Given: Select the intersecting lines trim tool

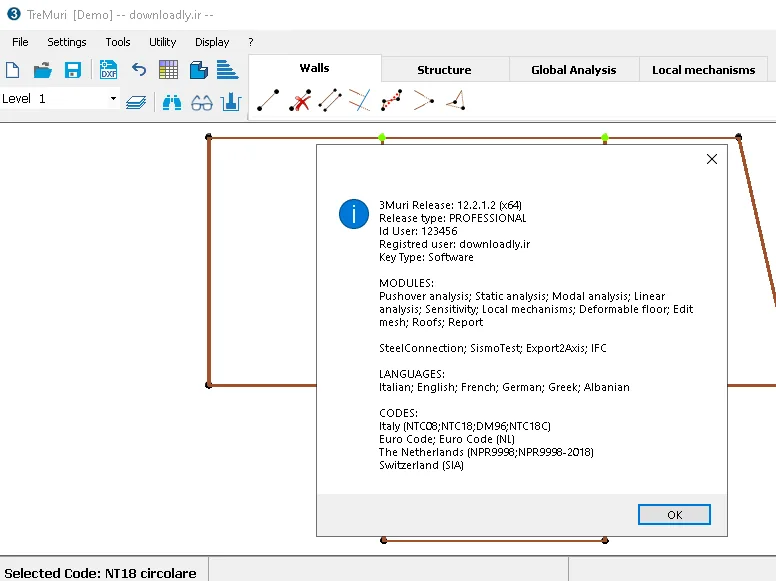Looking at the screenshot, I should coord(360,100).
